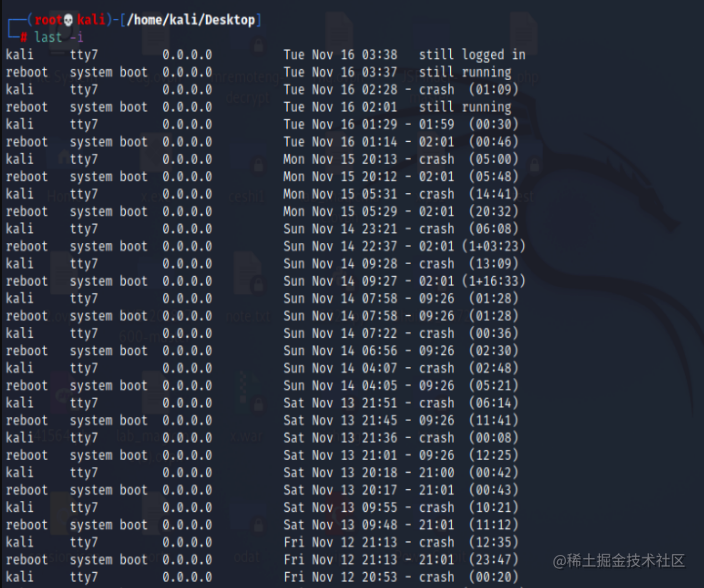
Task: Click "0.0.0.0" on the Fri Nov 12 20:53 row
Action: point(187,577)
